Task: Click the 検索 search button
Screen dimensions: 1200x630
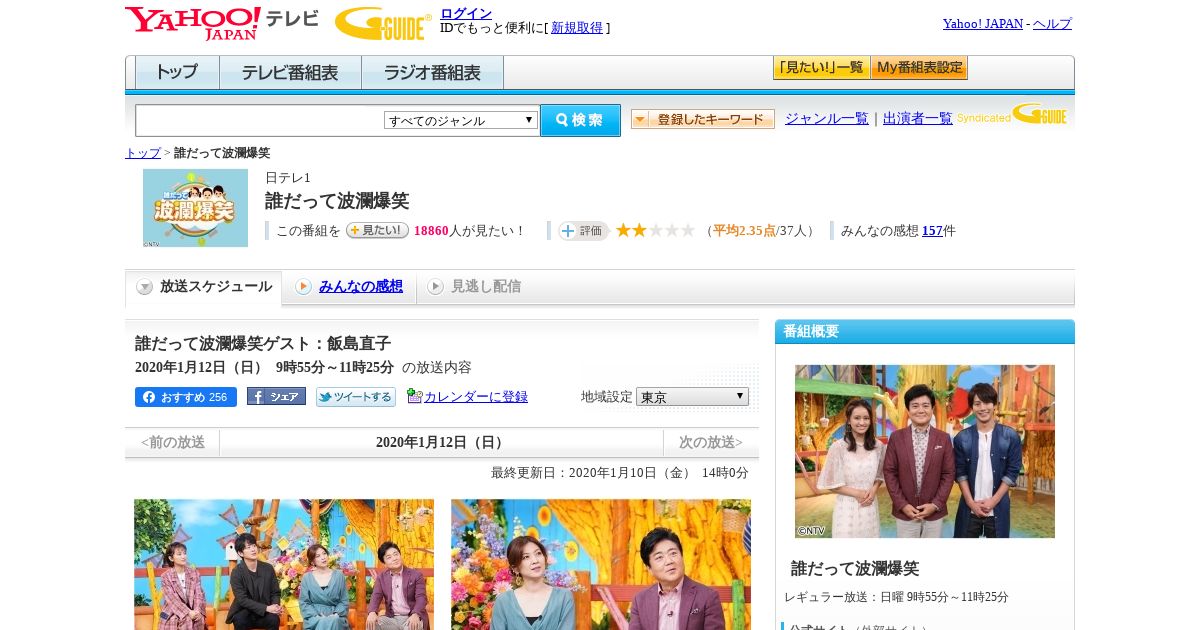Action: 580,120
